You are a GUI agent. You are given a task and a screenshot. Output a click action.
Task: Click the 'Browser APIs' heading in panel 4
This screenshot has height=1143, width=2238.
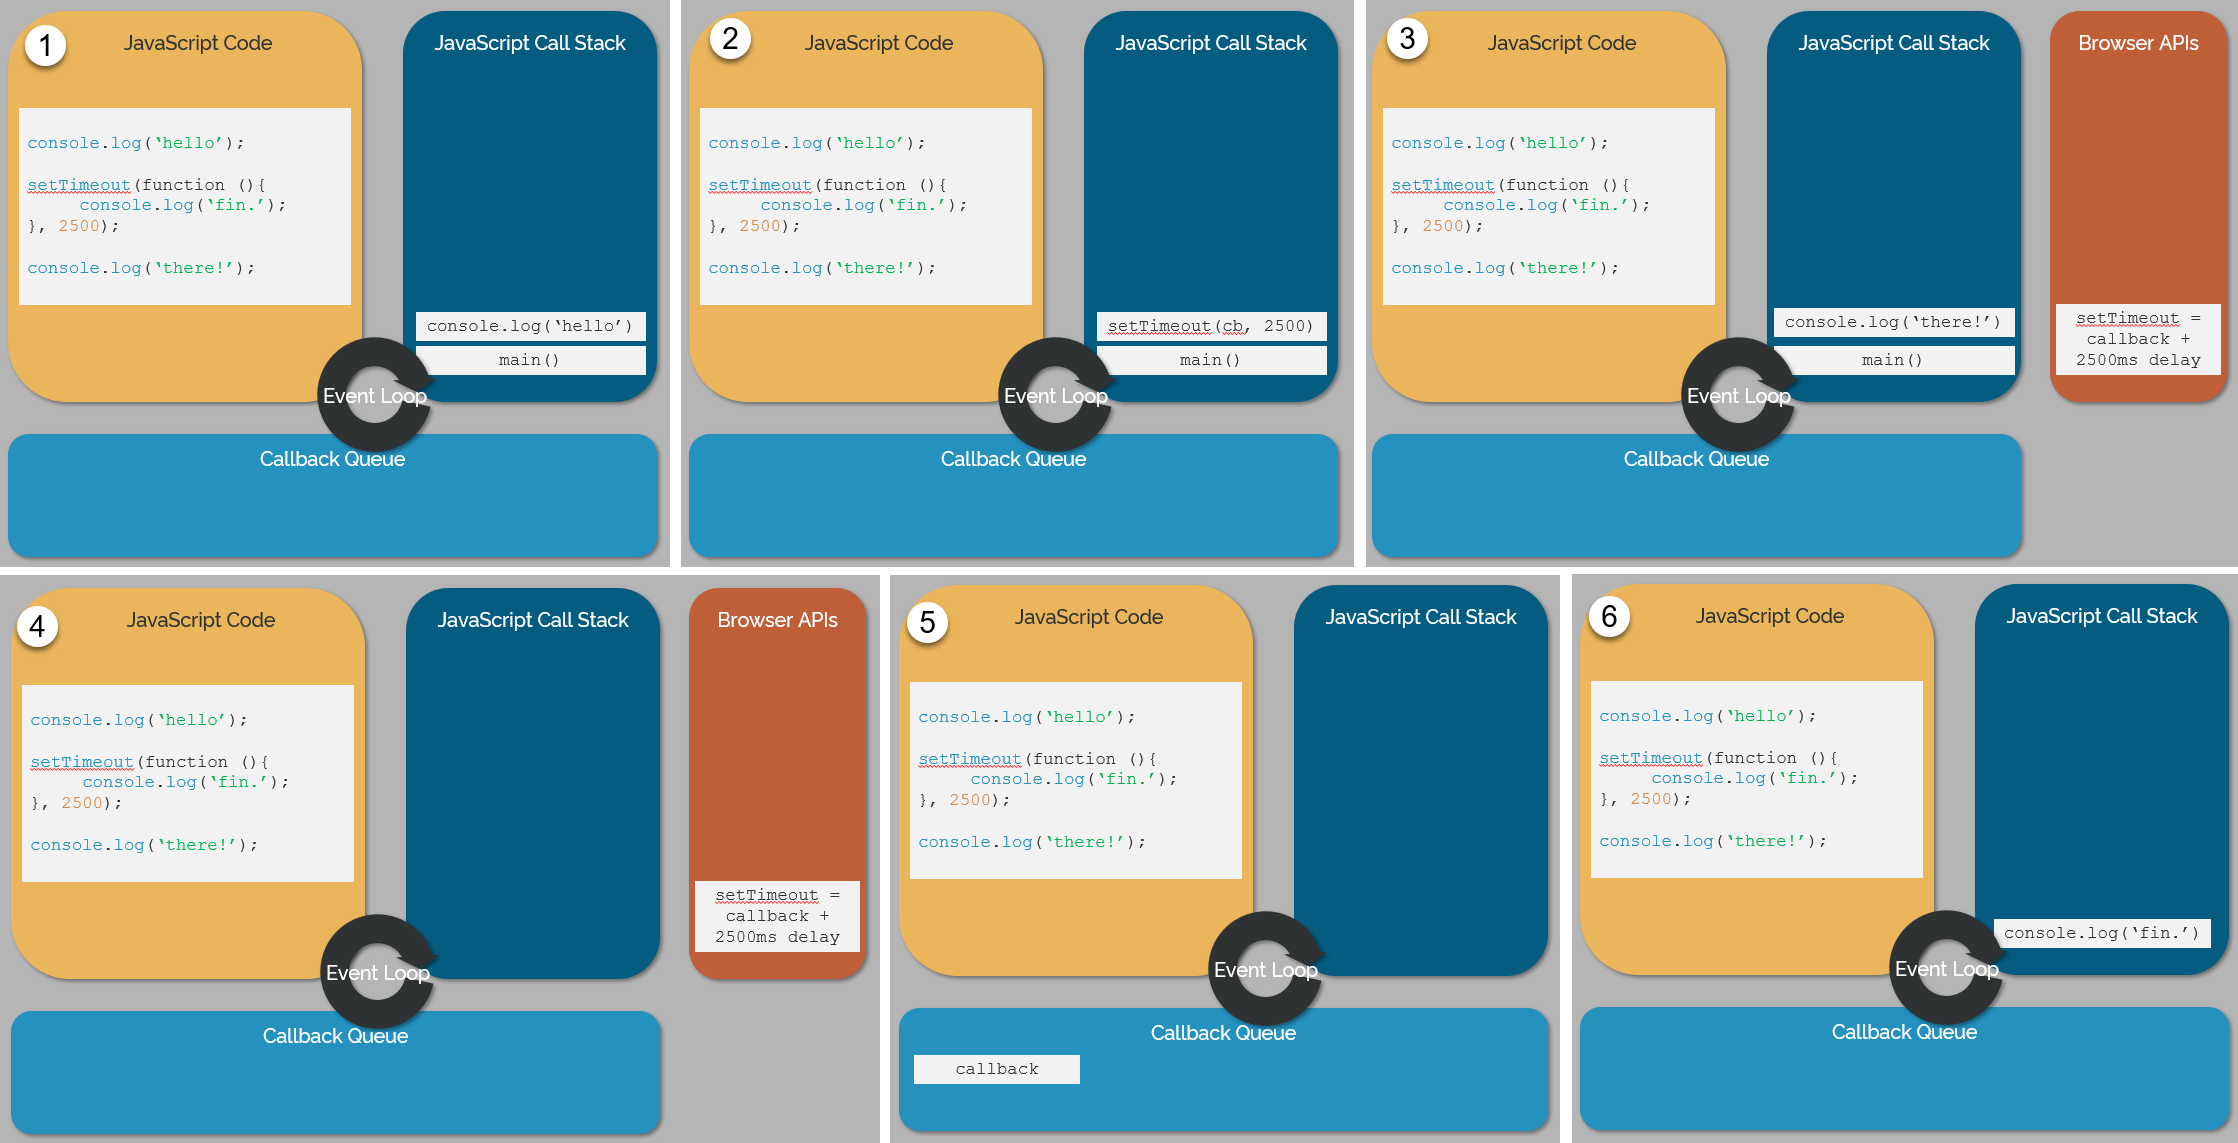click(x=777, y=620)
